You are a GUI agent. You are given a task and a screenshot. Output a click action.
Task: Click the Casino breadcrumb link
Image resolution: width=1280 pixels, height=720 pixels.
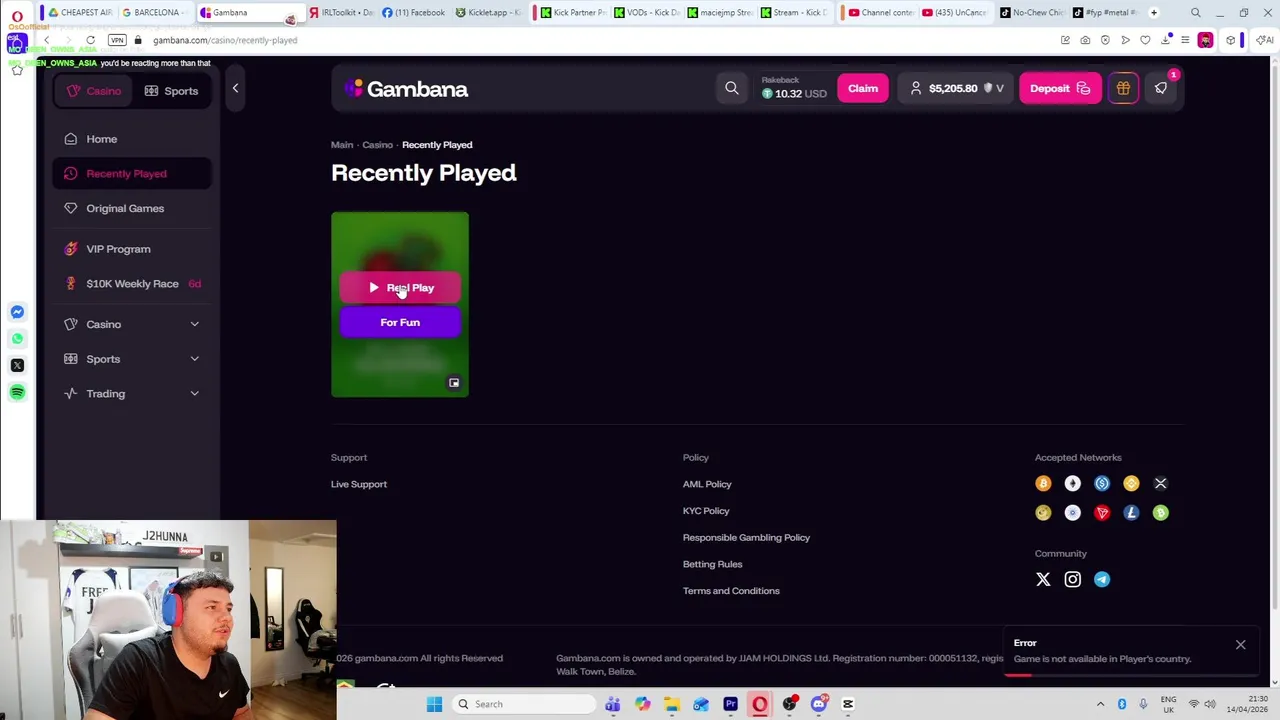click(377, 145)
